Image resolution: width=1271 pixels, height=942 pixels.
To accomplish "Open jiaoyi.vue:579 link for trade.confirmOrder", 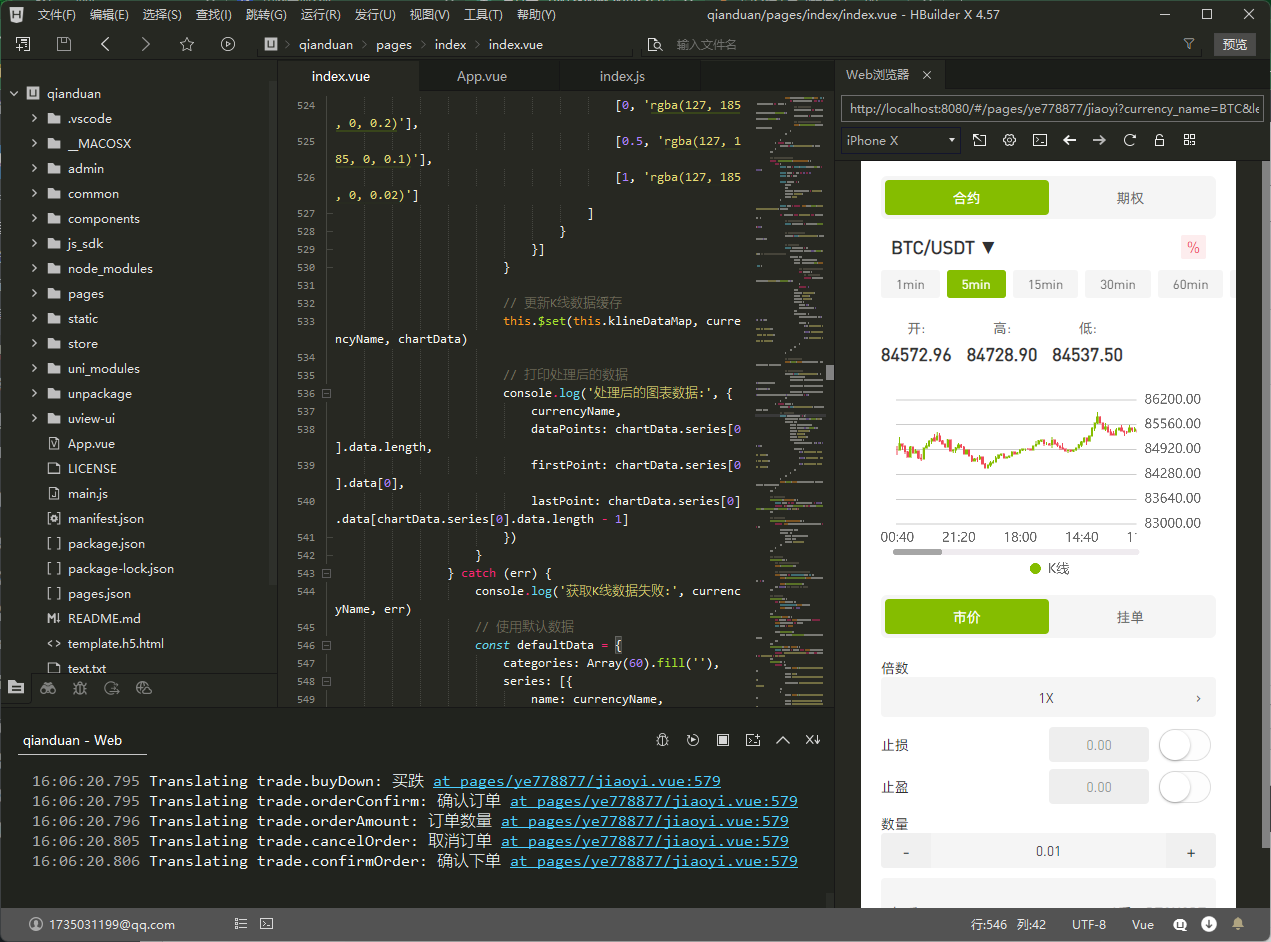I will [653, 861].
